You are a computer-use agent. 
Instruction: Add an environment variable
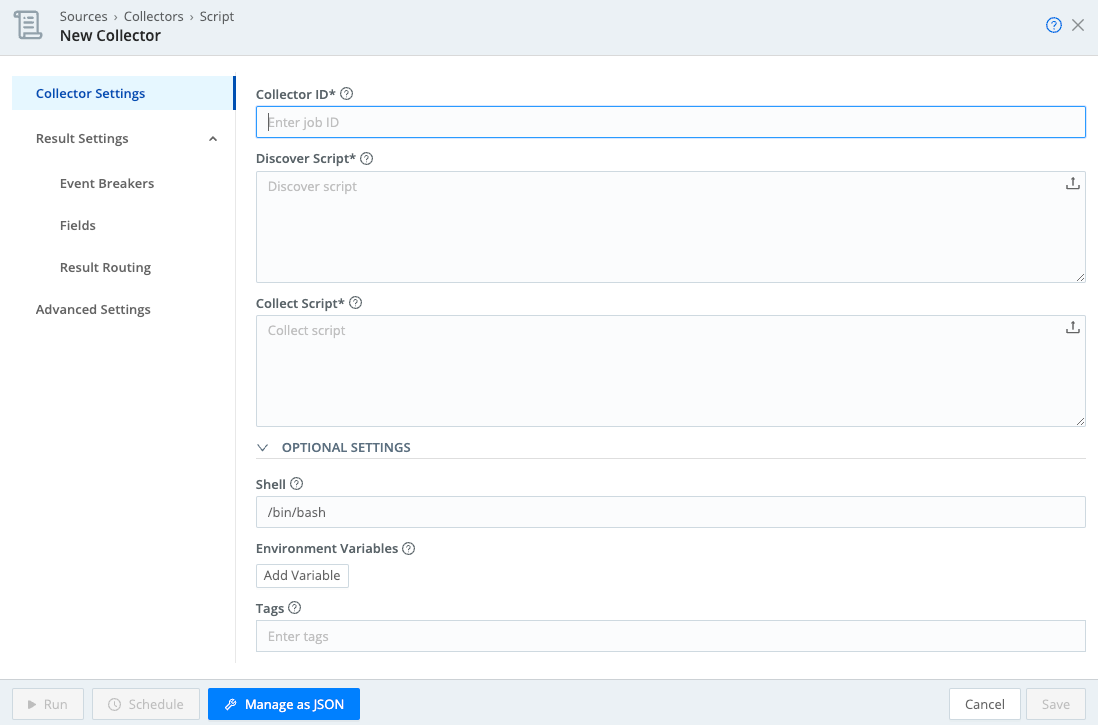pyautogui.click(x=302, y=575)
